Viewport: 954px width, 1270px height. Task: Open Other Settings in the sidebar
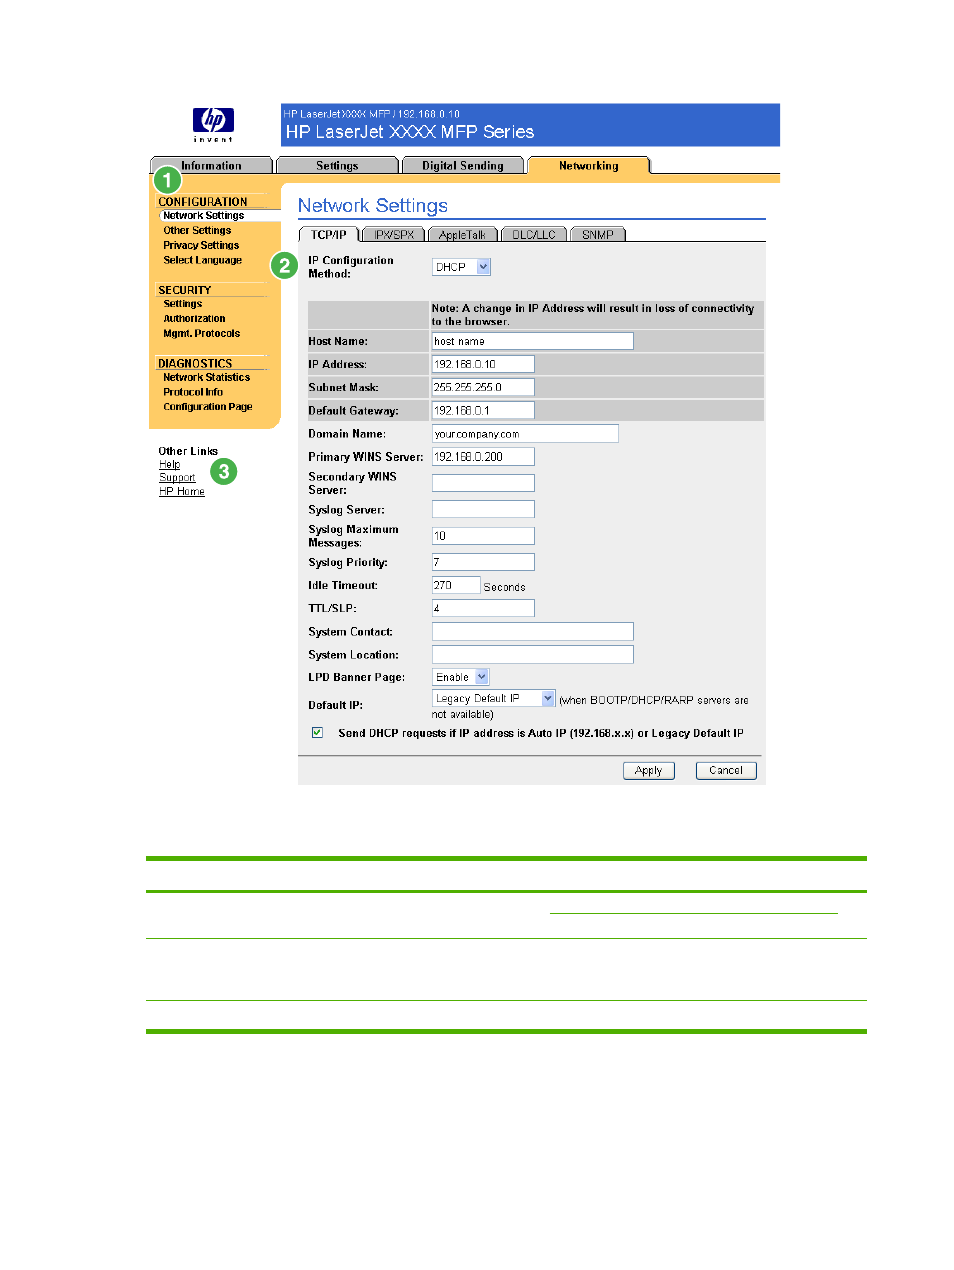(197, 231)
